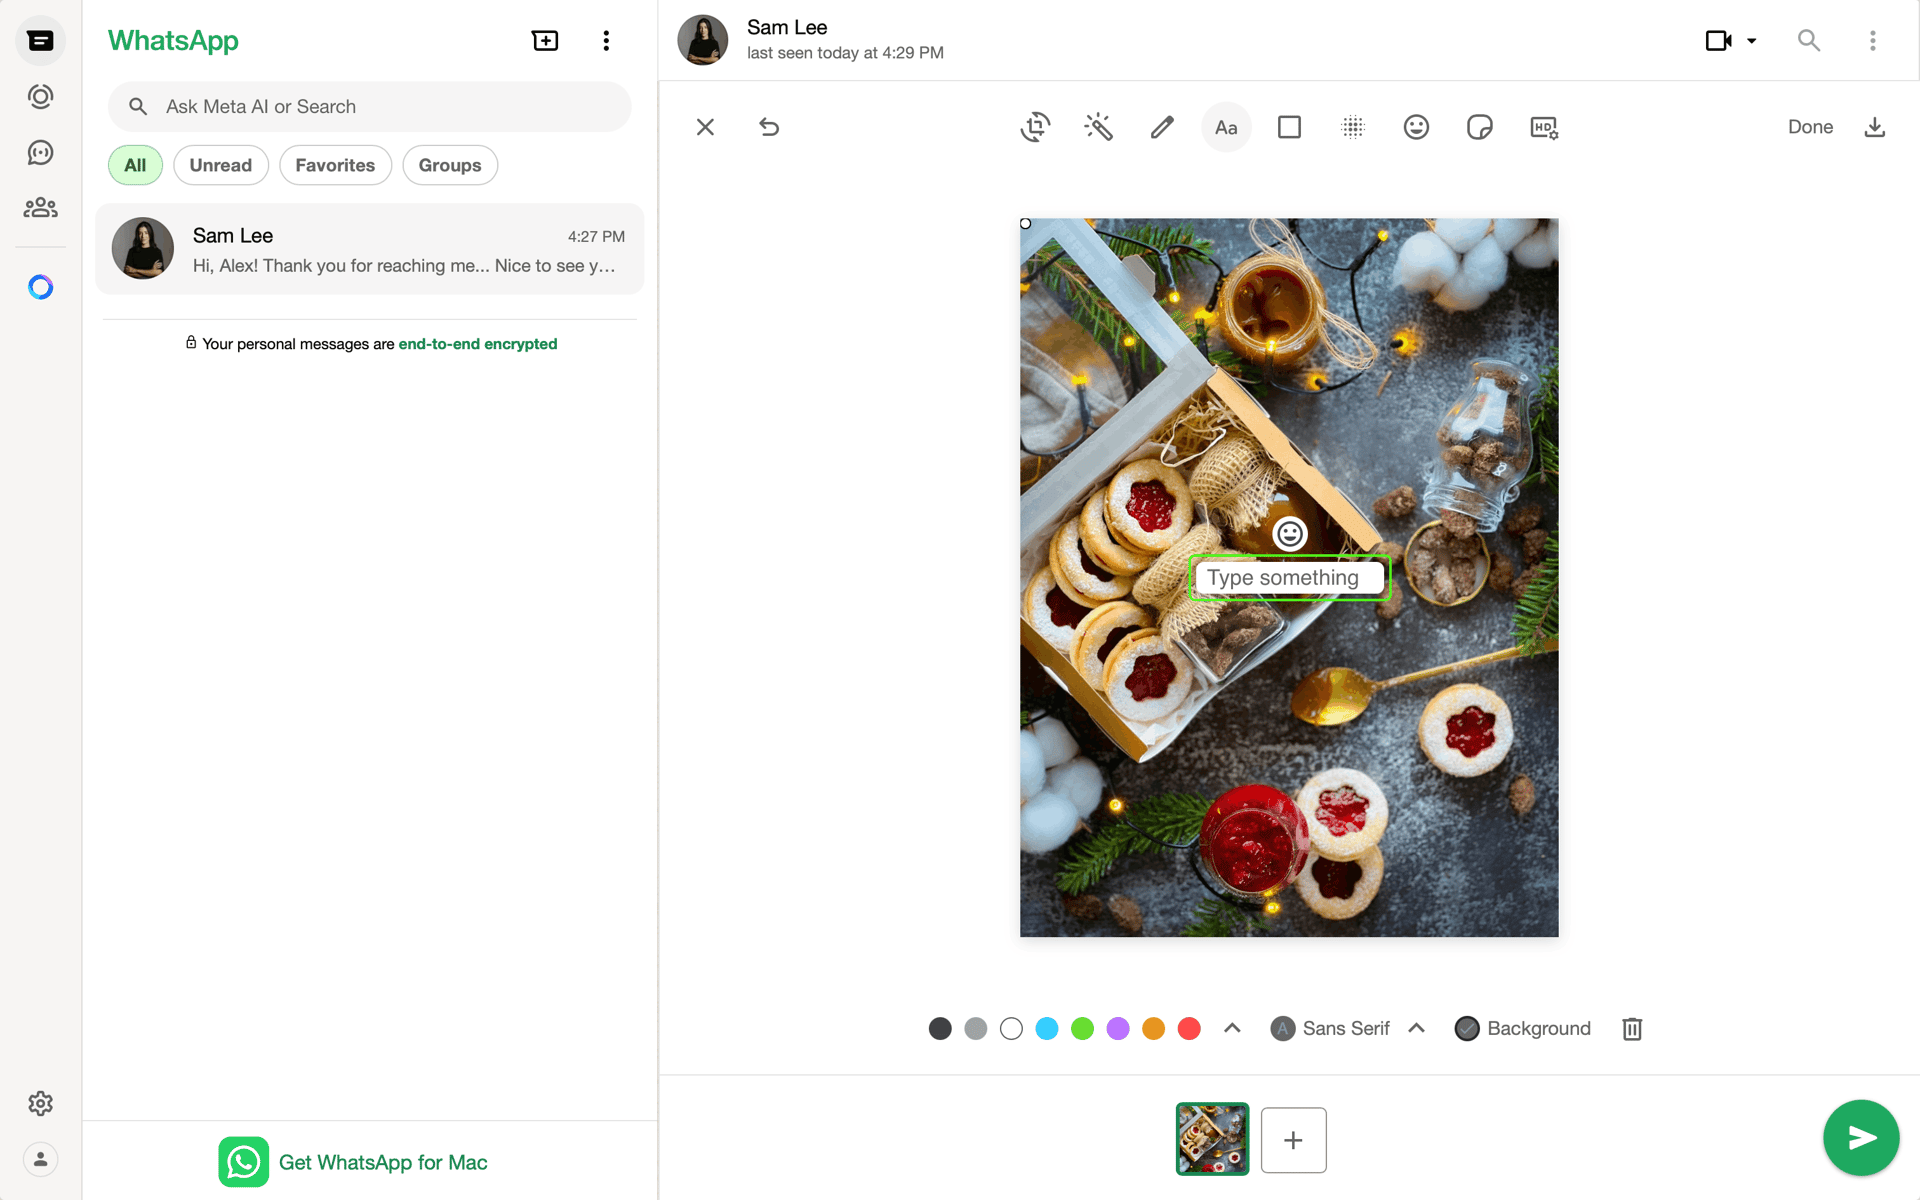This screenshot has width=1920, height=1200.
Task: Click Done to finish editing
Action: 1810,127
